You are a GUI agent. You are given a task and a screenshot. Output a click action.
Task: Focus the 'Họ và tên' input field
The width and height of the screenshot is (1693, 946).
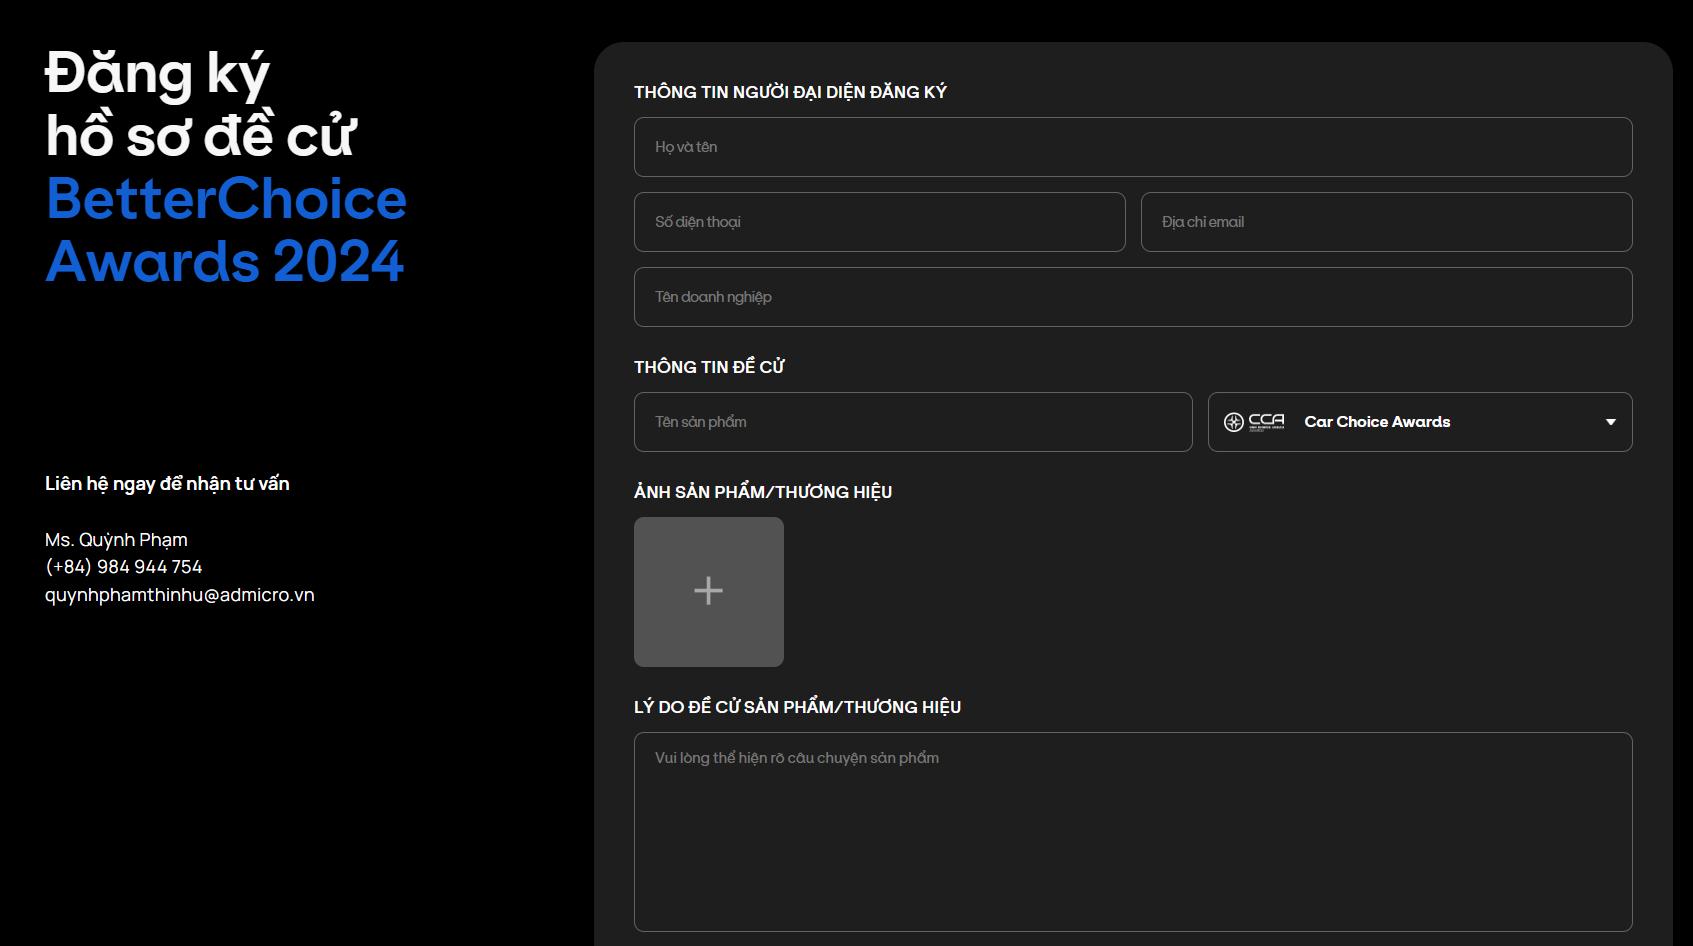[1133, 147]
